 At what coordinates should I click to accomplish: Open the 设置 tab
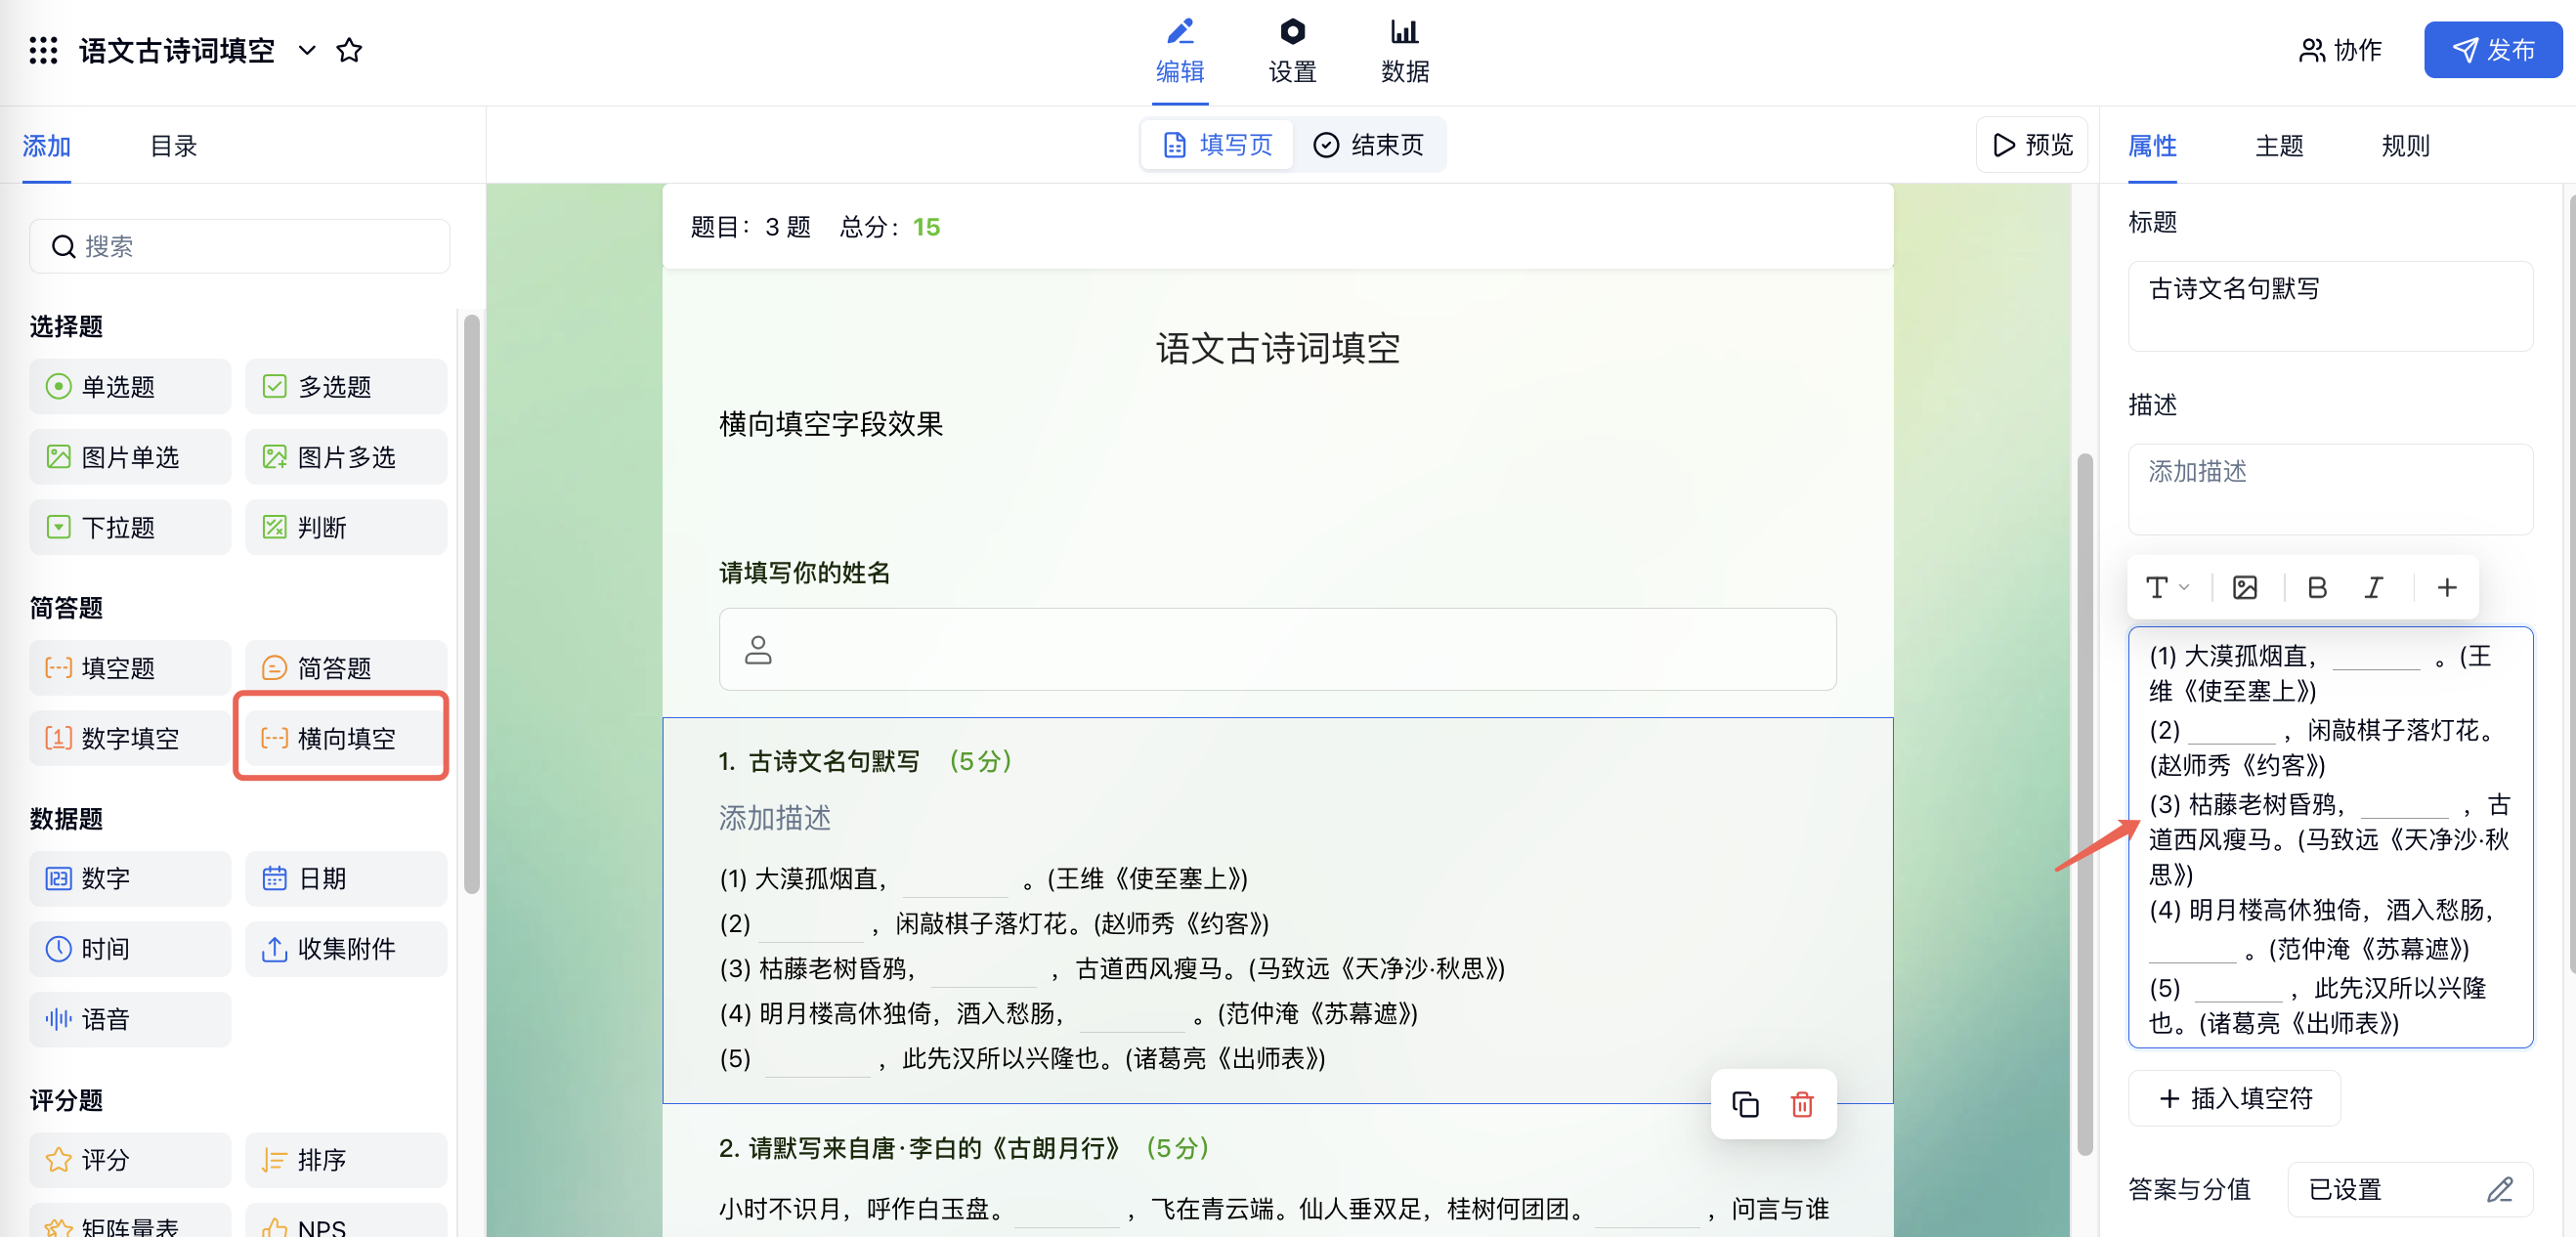tap(1292, 50)
